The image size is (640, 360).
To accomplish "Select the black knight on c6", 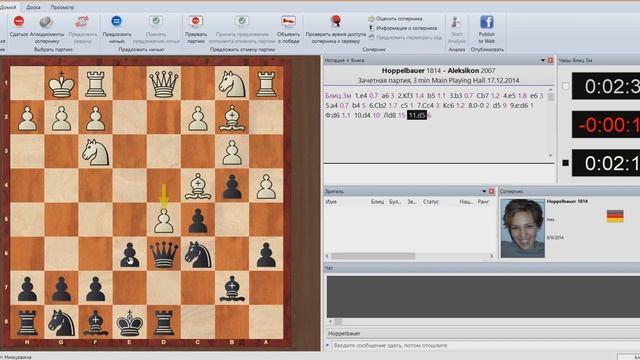I will click(x=198, y=254).
